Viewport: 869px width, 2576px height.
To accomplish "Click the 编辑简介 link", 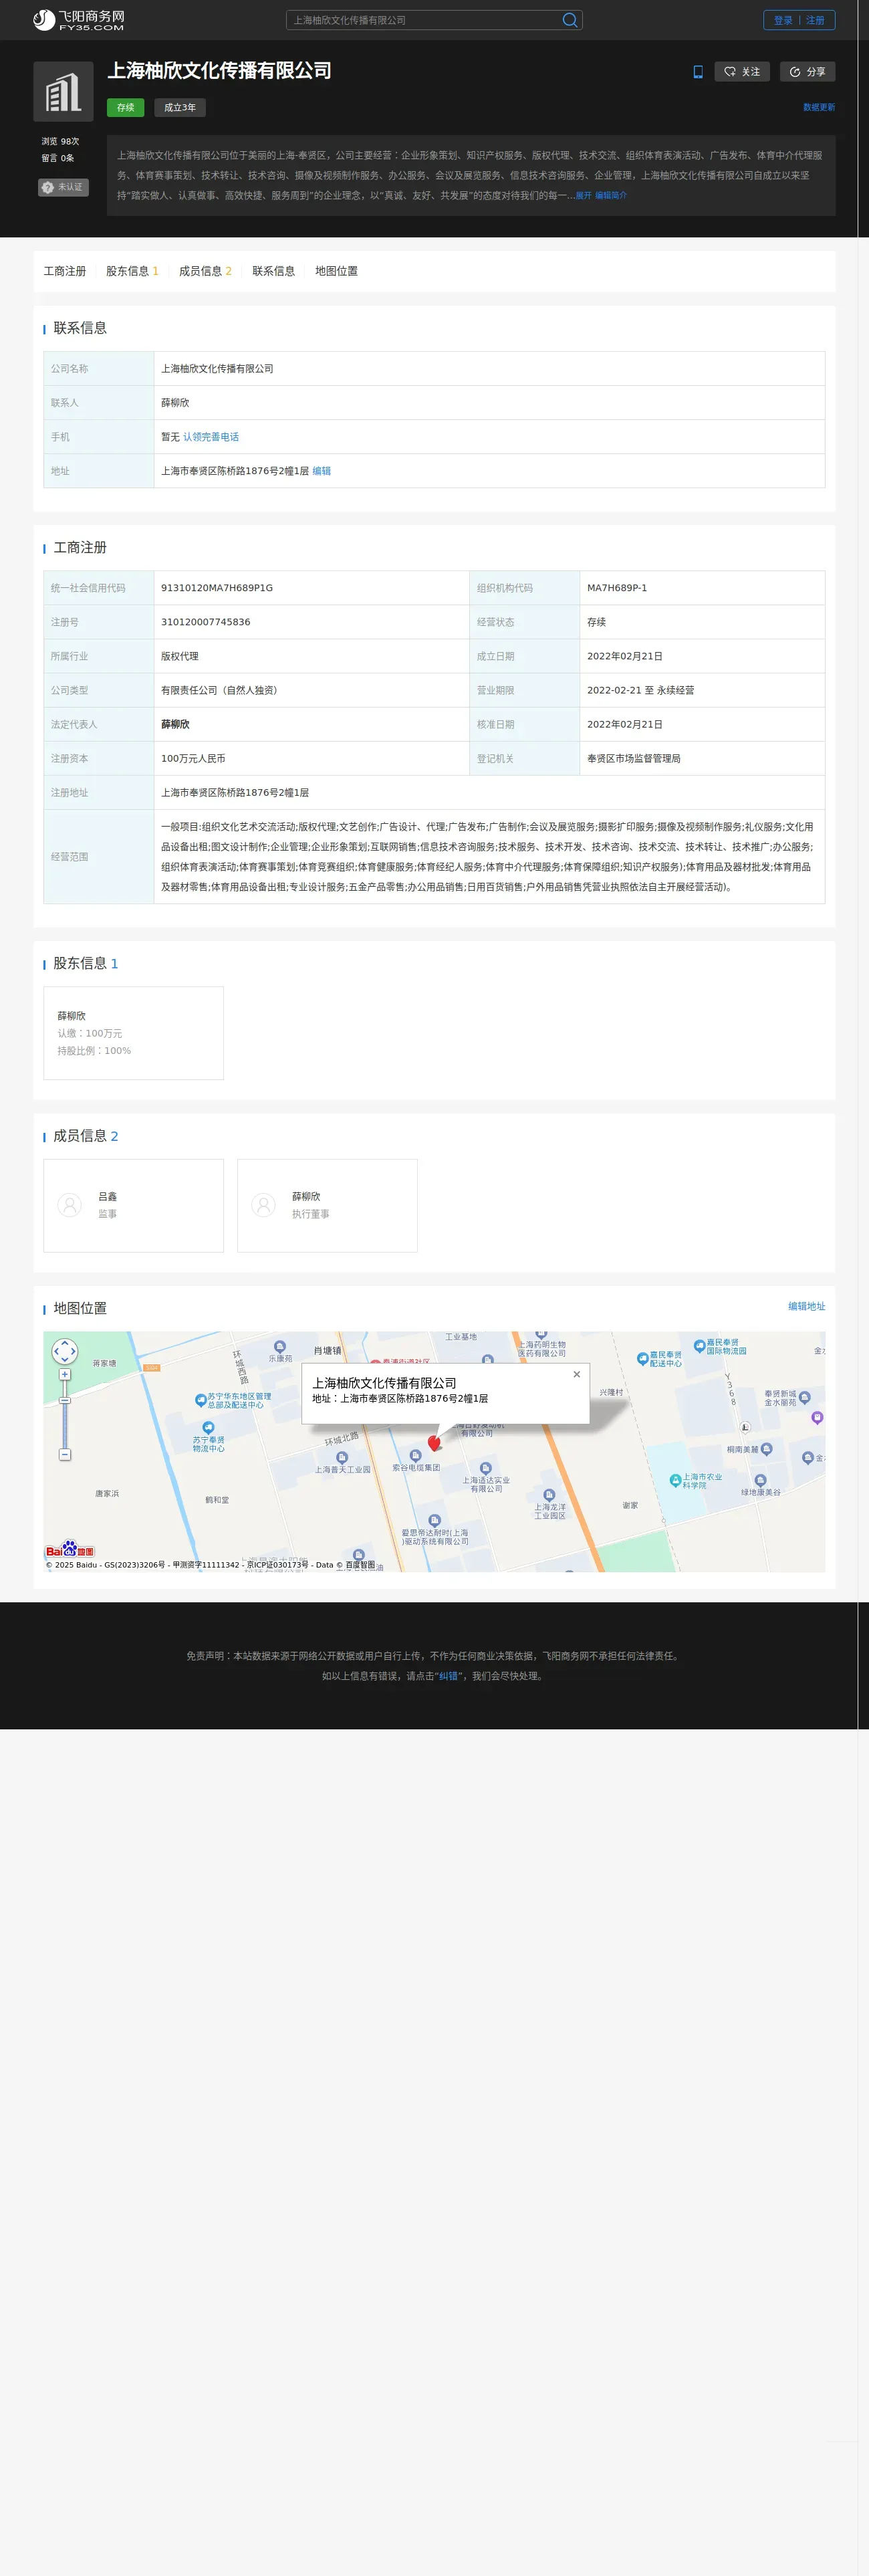I will [611, 196].
